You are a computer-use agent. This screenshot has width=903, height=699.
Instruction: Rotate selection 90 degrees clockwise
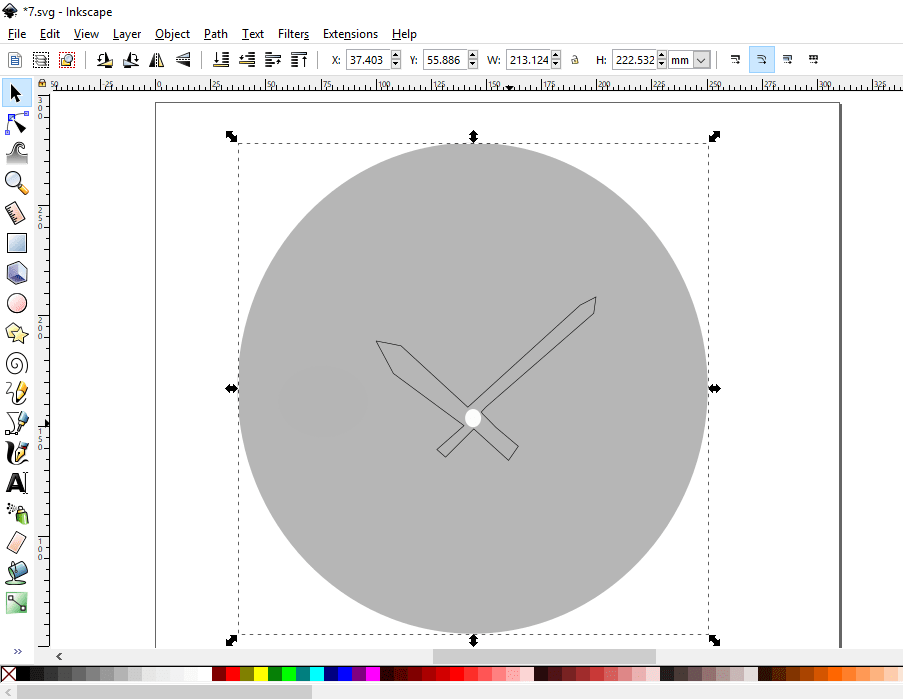[x=131, y=60]
